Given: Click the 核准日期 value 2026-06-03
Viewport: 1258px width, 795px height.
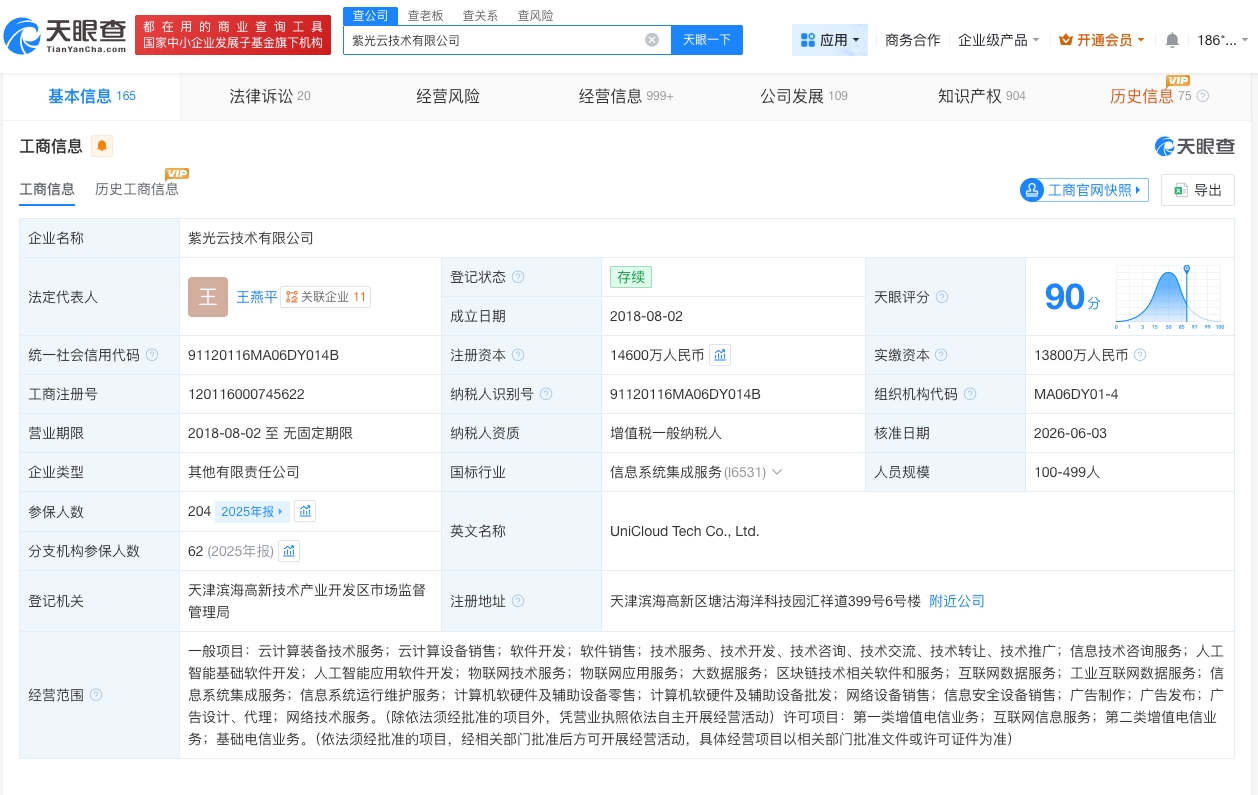Looking at the screenshot, I should coord(1070,433).
